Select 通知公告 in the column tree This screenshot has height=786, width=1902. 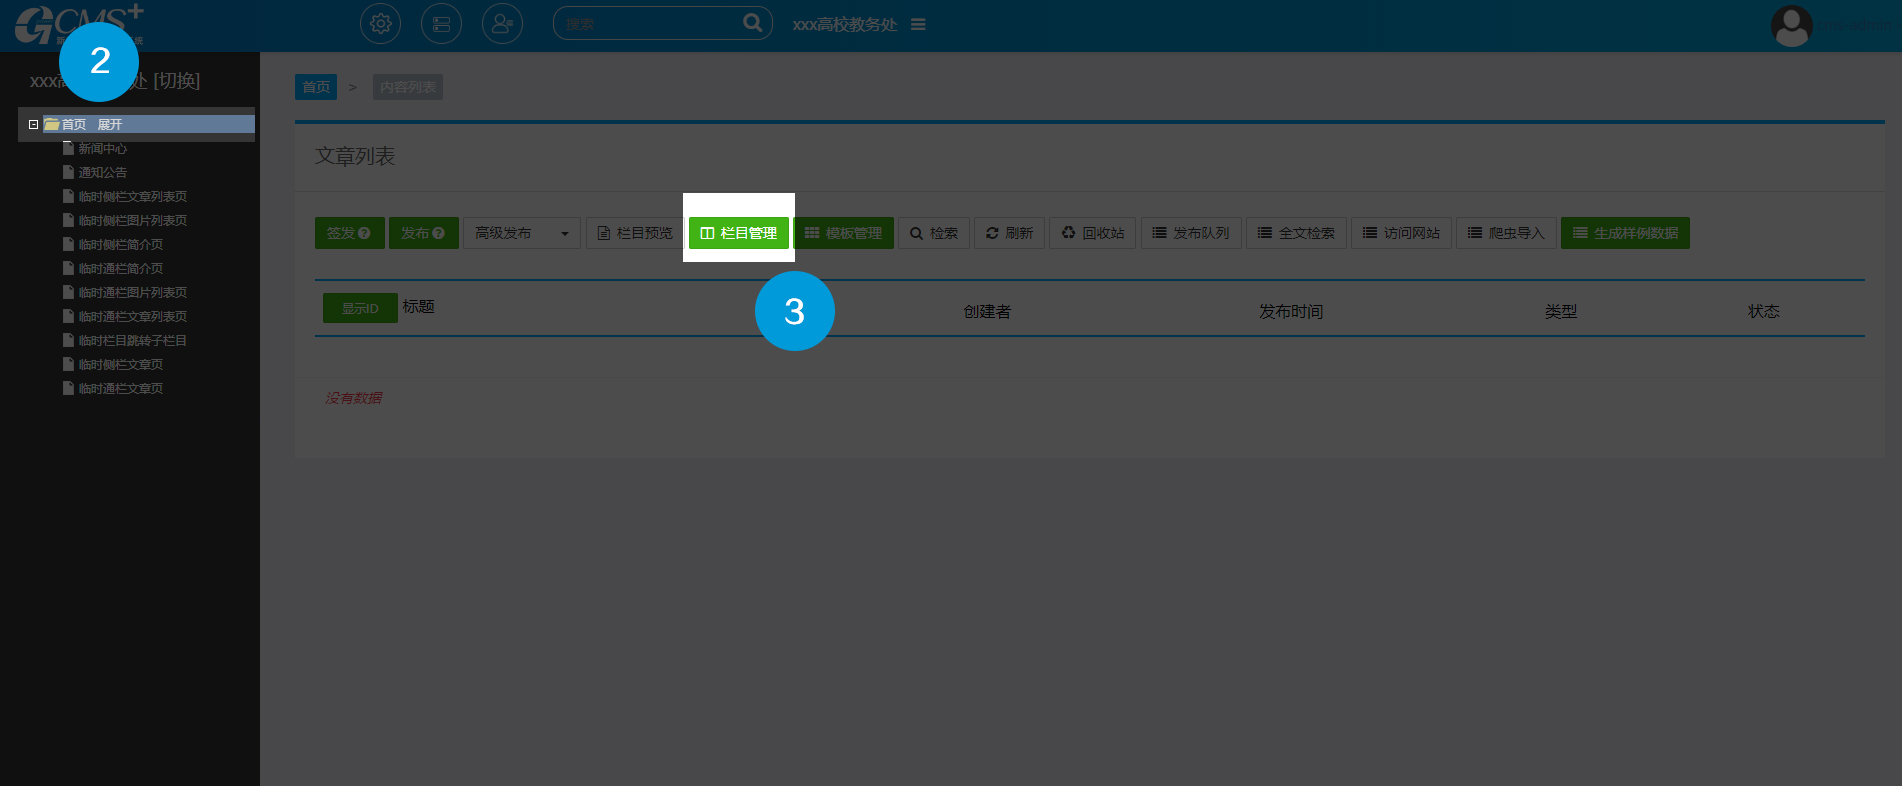click(103, 173)
